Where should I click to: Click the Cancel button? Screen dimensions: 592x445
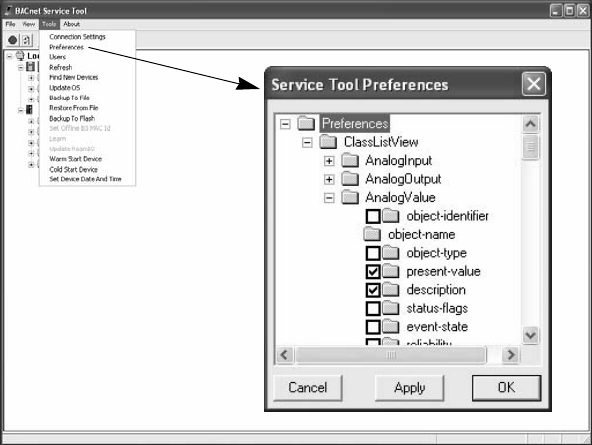pyautogui.click(x=308, y=388)
